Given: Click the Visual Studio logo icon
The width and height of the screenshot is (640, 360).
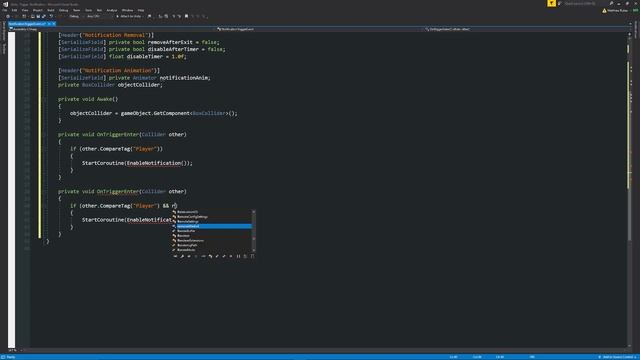Looking at the screenshot, I should click(5, 4).
